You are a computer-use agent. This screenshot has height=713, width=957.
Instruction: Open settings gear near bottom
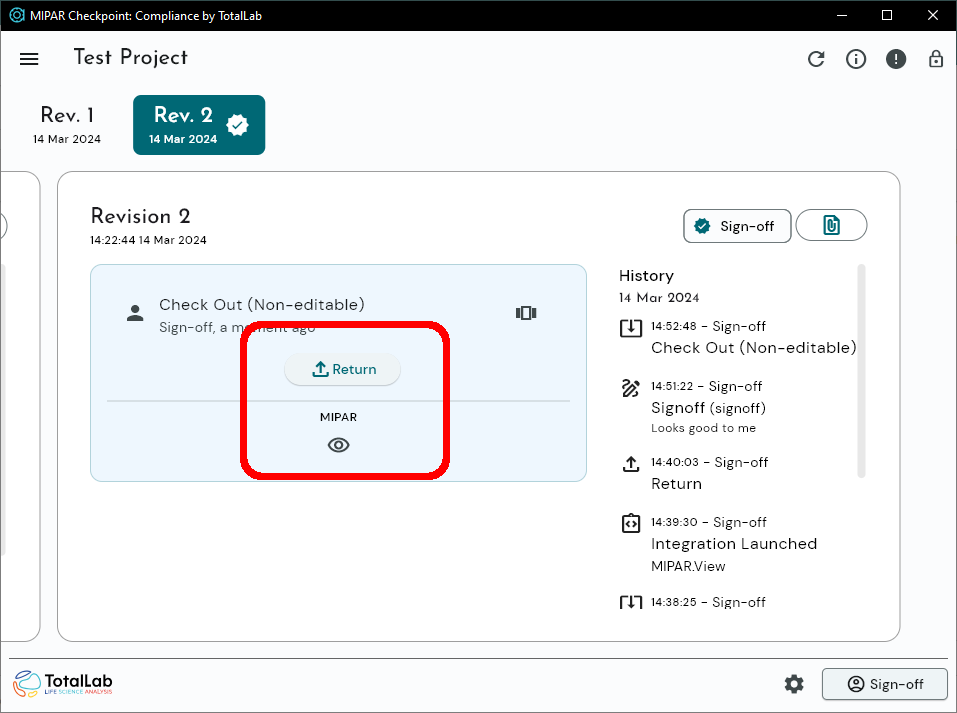click(794, 684)
